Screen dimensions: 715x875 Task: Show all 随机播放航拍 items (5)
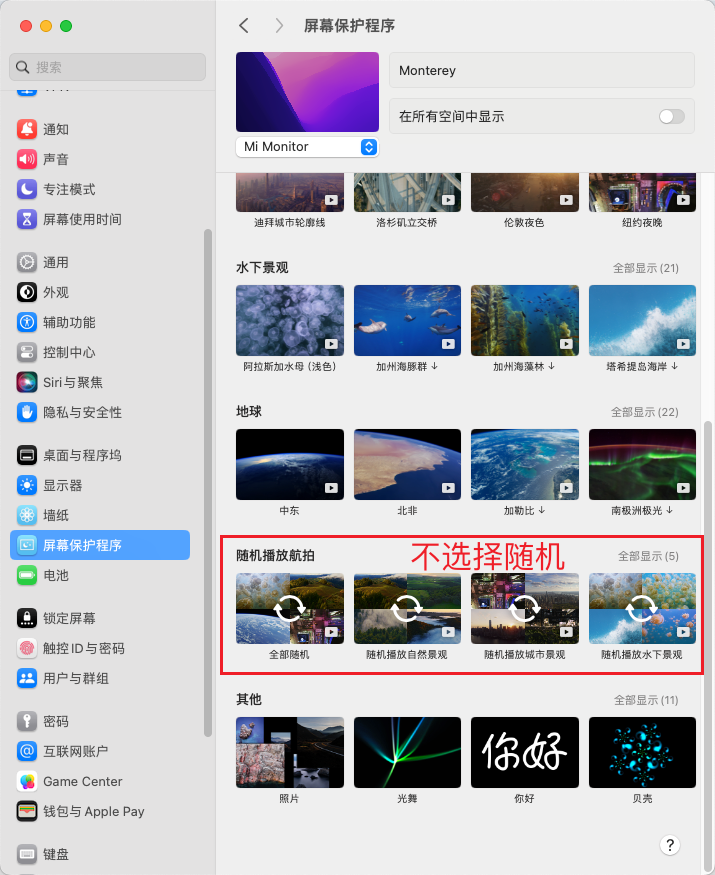click(648, 556)
